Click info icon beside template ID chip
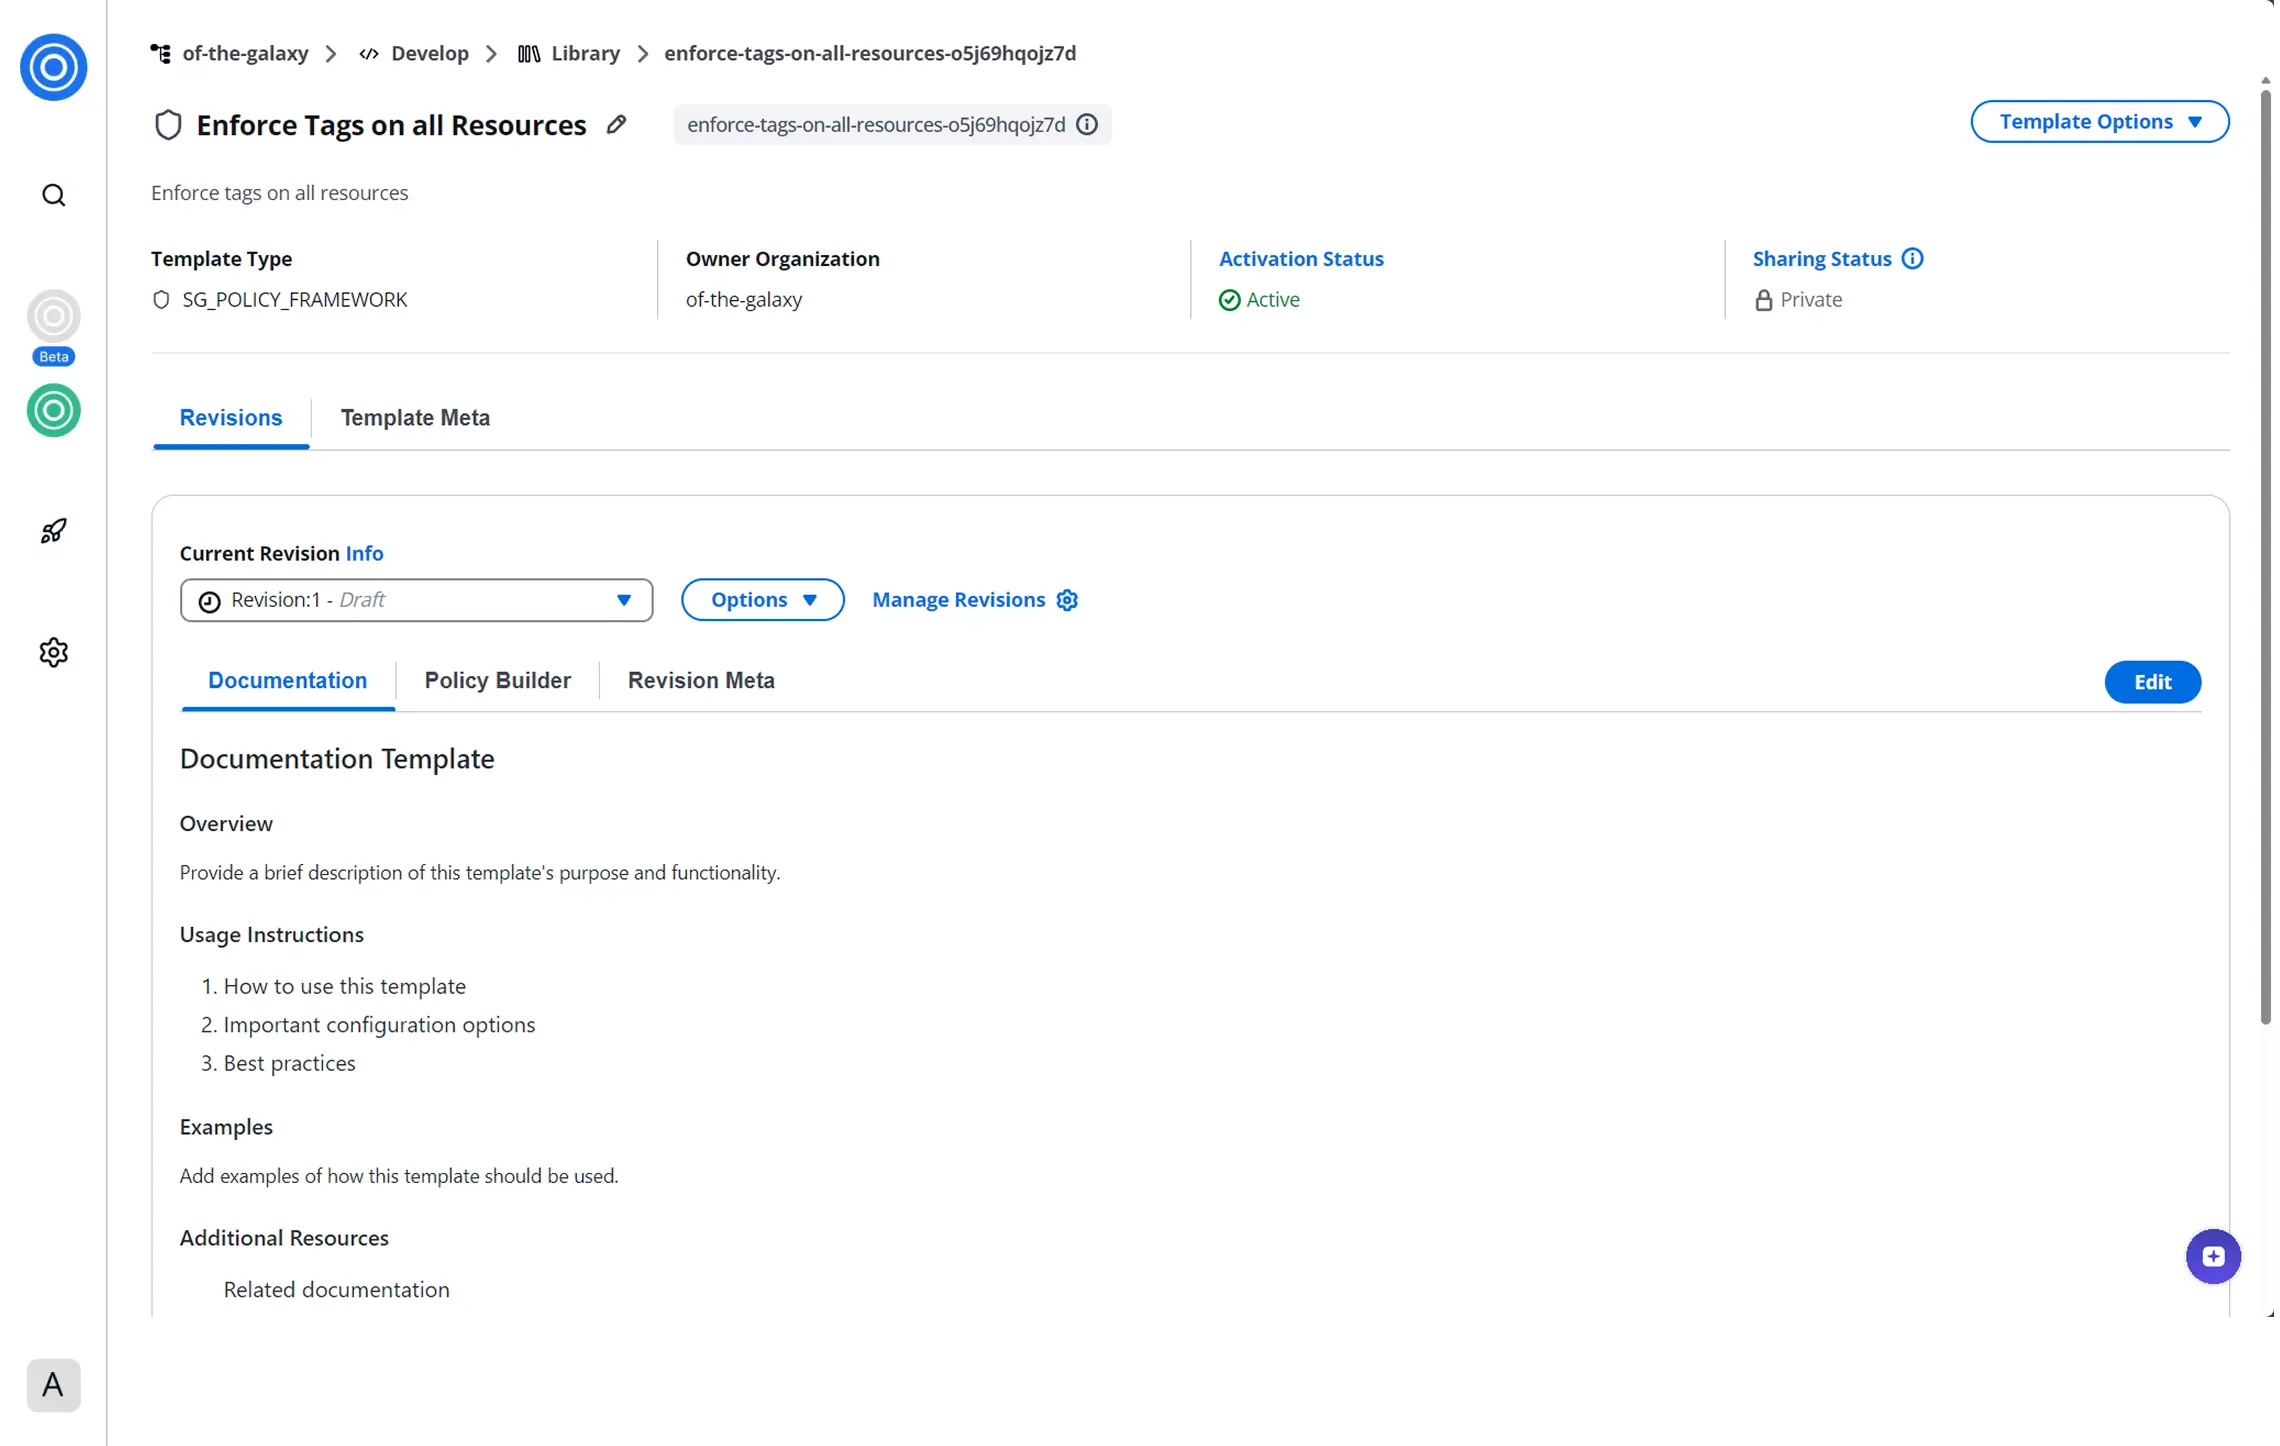Viewport: 2280px width, 1446px height. 1087,125
